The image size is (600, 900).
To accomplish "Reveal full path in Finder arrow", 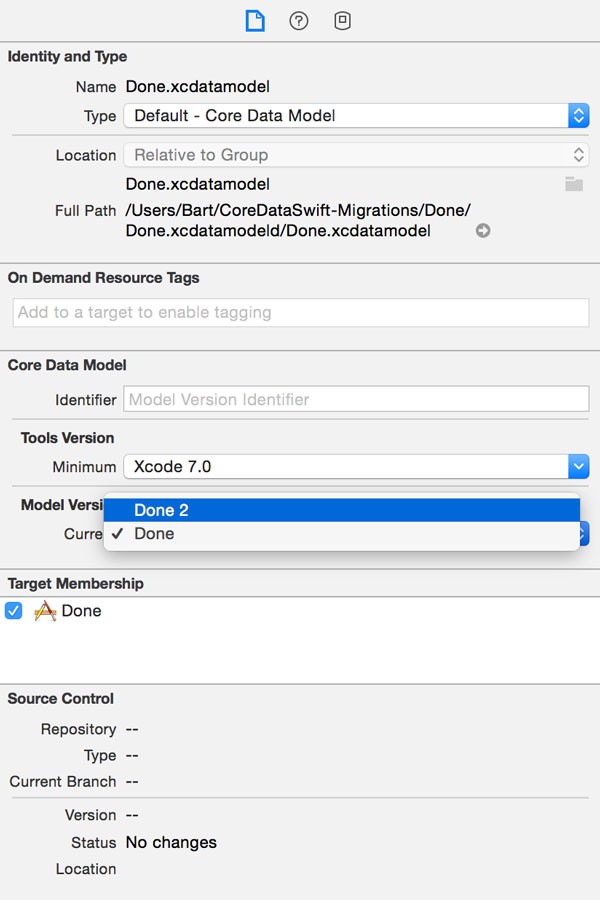I will (x=483, y=231).
